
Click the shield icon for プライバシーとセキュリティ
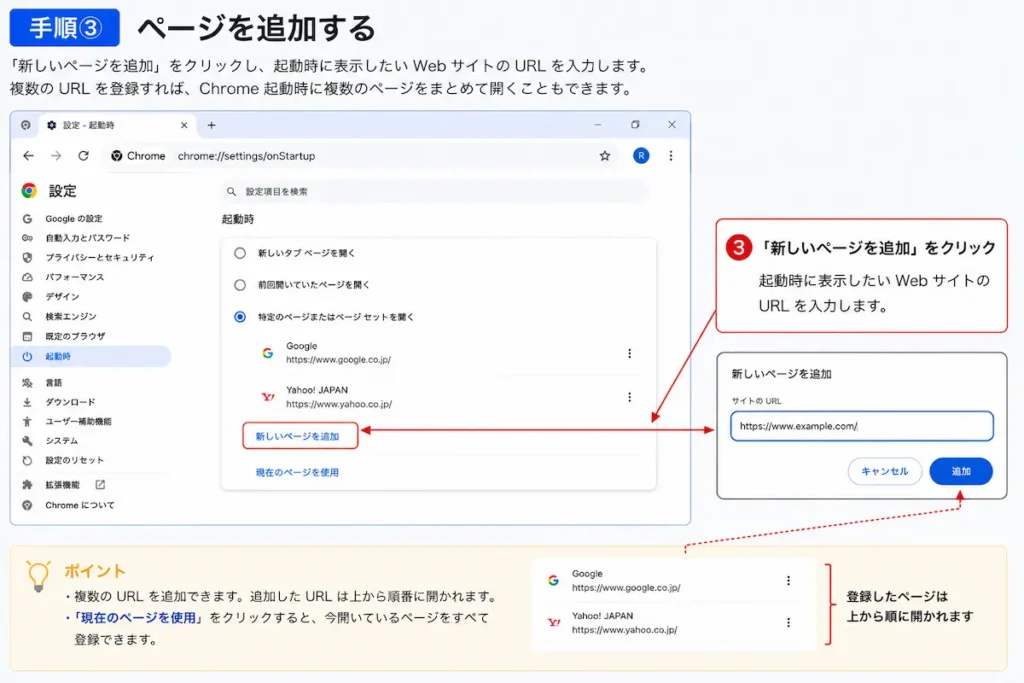27,257
